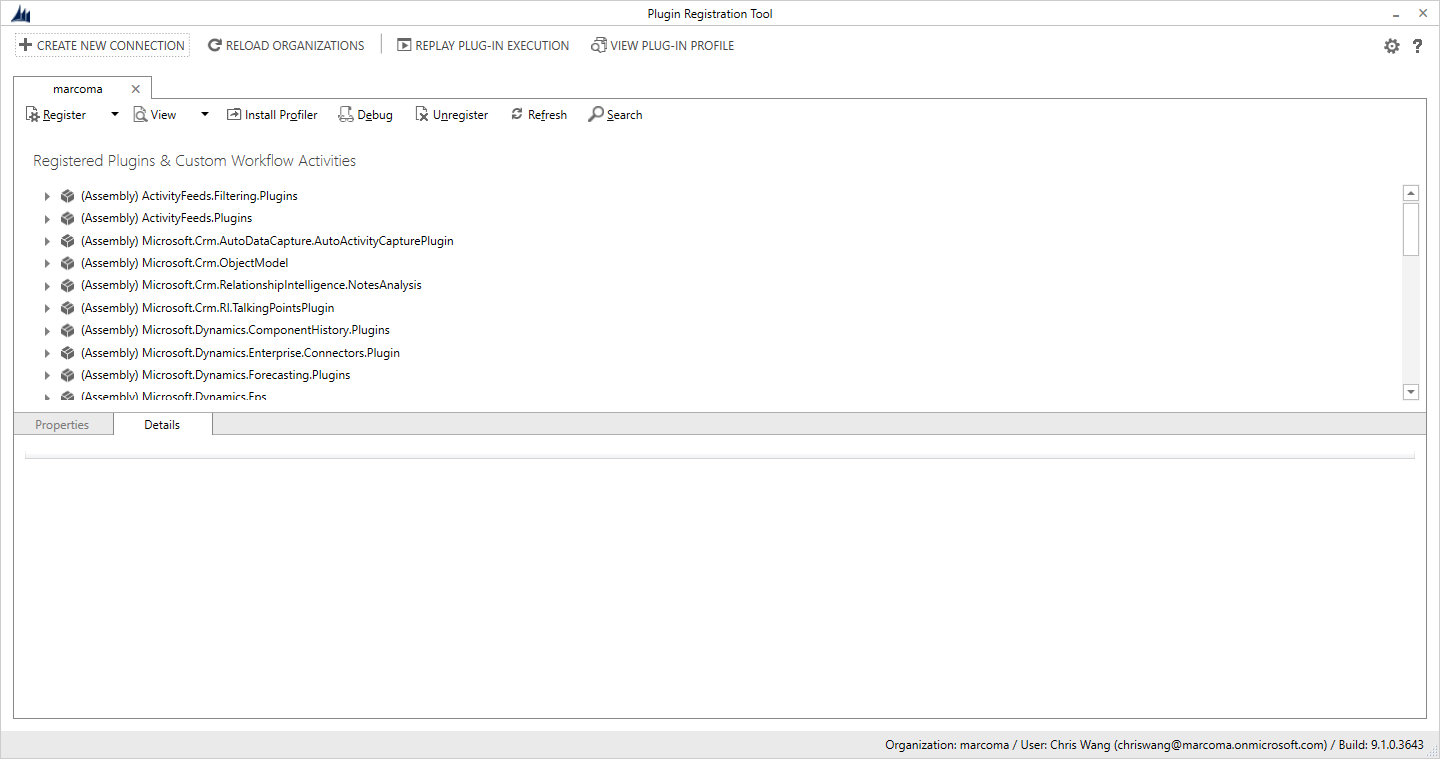Image resolution: width=1440 pixels, height=759 pixels.
Task: Select the Microsoft.Dynamics.Forecasting.Plugins row text
Action: point(215,375)
